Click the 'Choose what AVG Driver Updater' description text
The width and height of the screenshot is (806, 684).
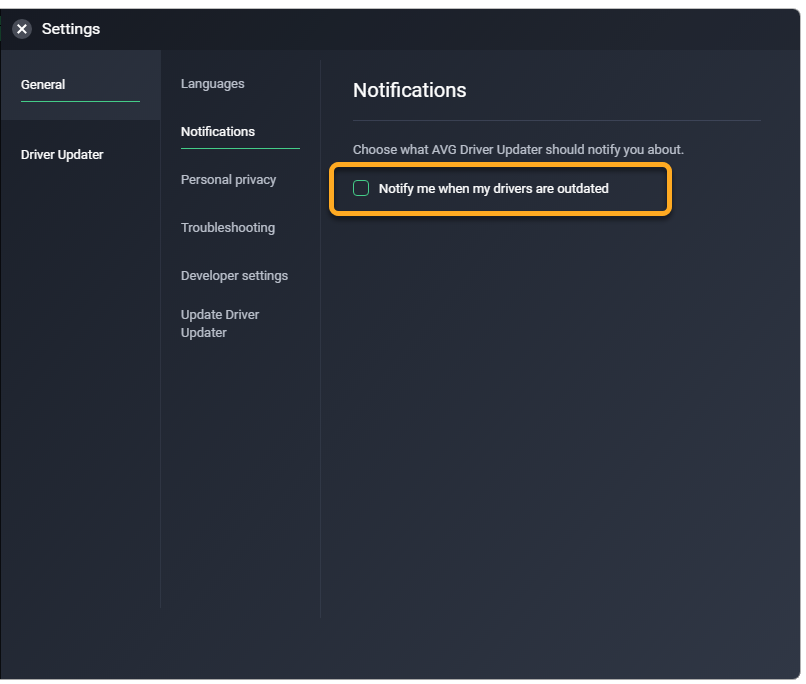pos(518,149)
